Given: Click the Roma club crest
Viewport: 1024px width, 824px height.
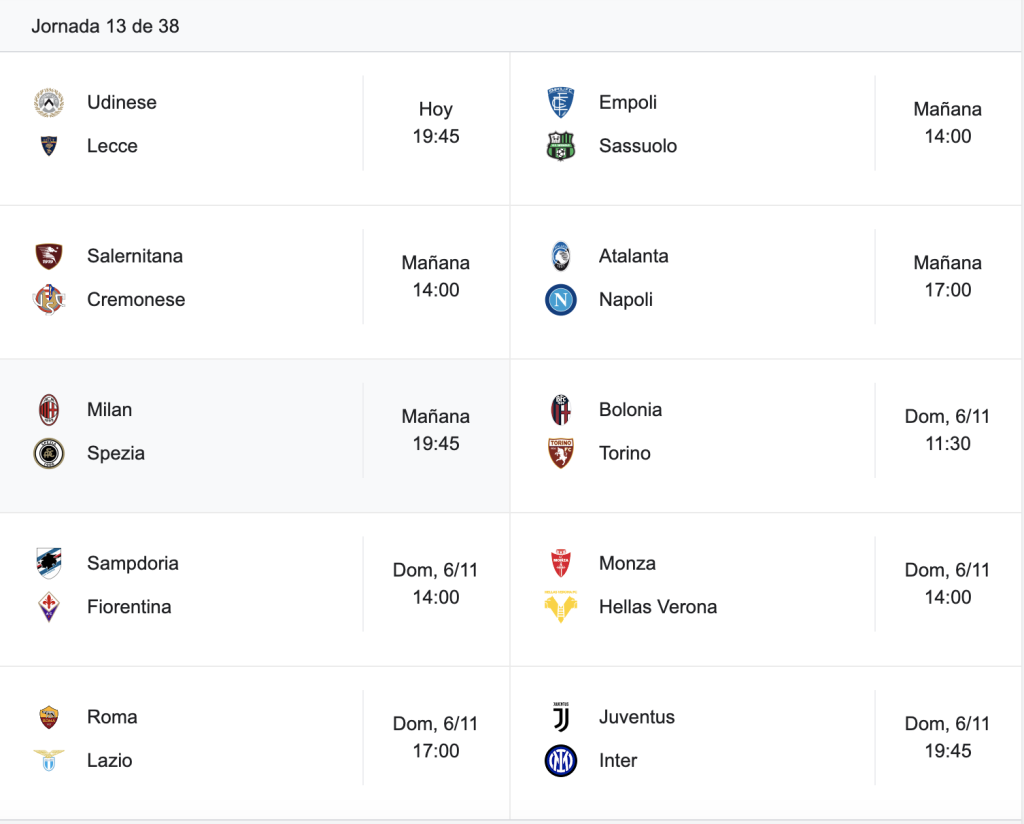Looking at the screenshot, I should point(49,717).
